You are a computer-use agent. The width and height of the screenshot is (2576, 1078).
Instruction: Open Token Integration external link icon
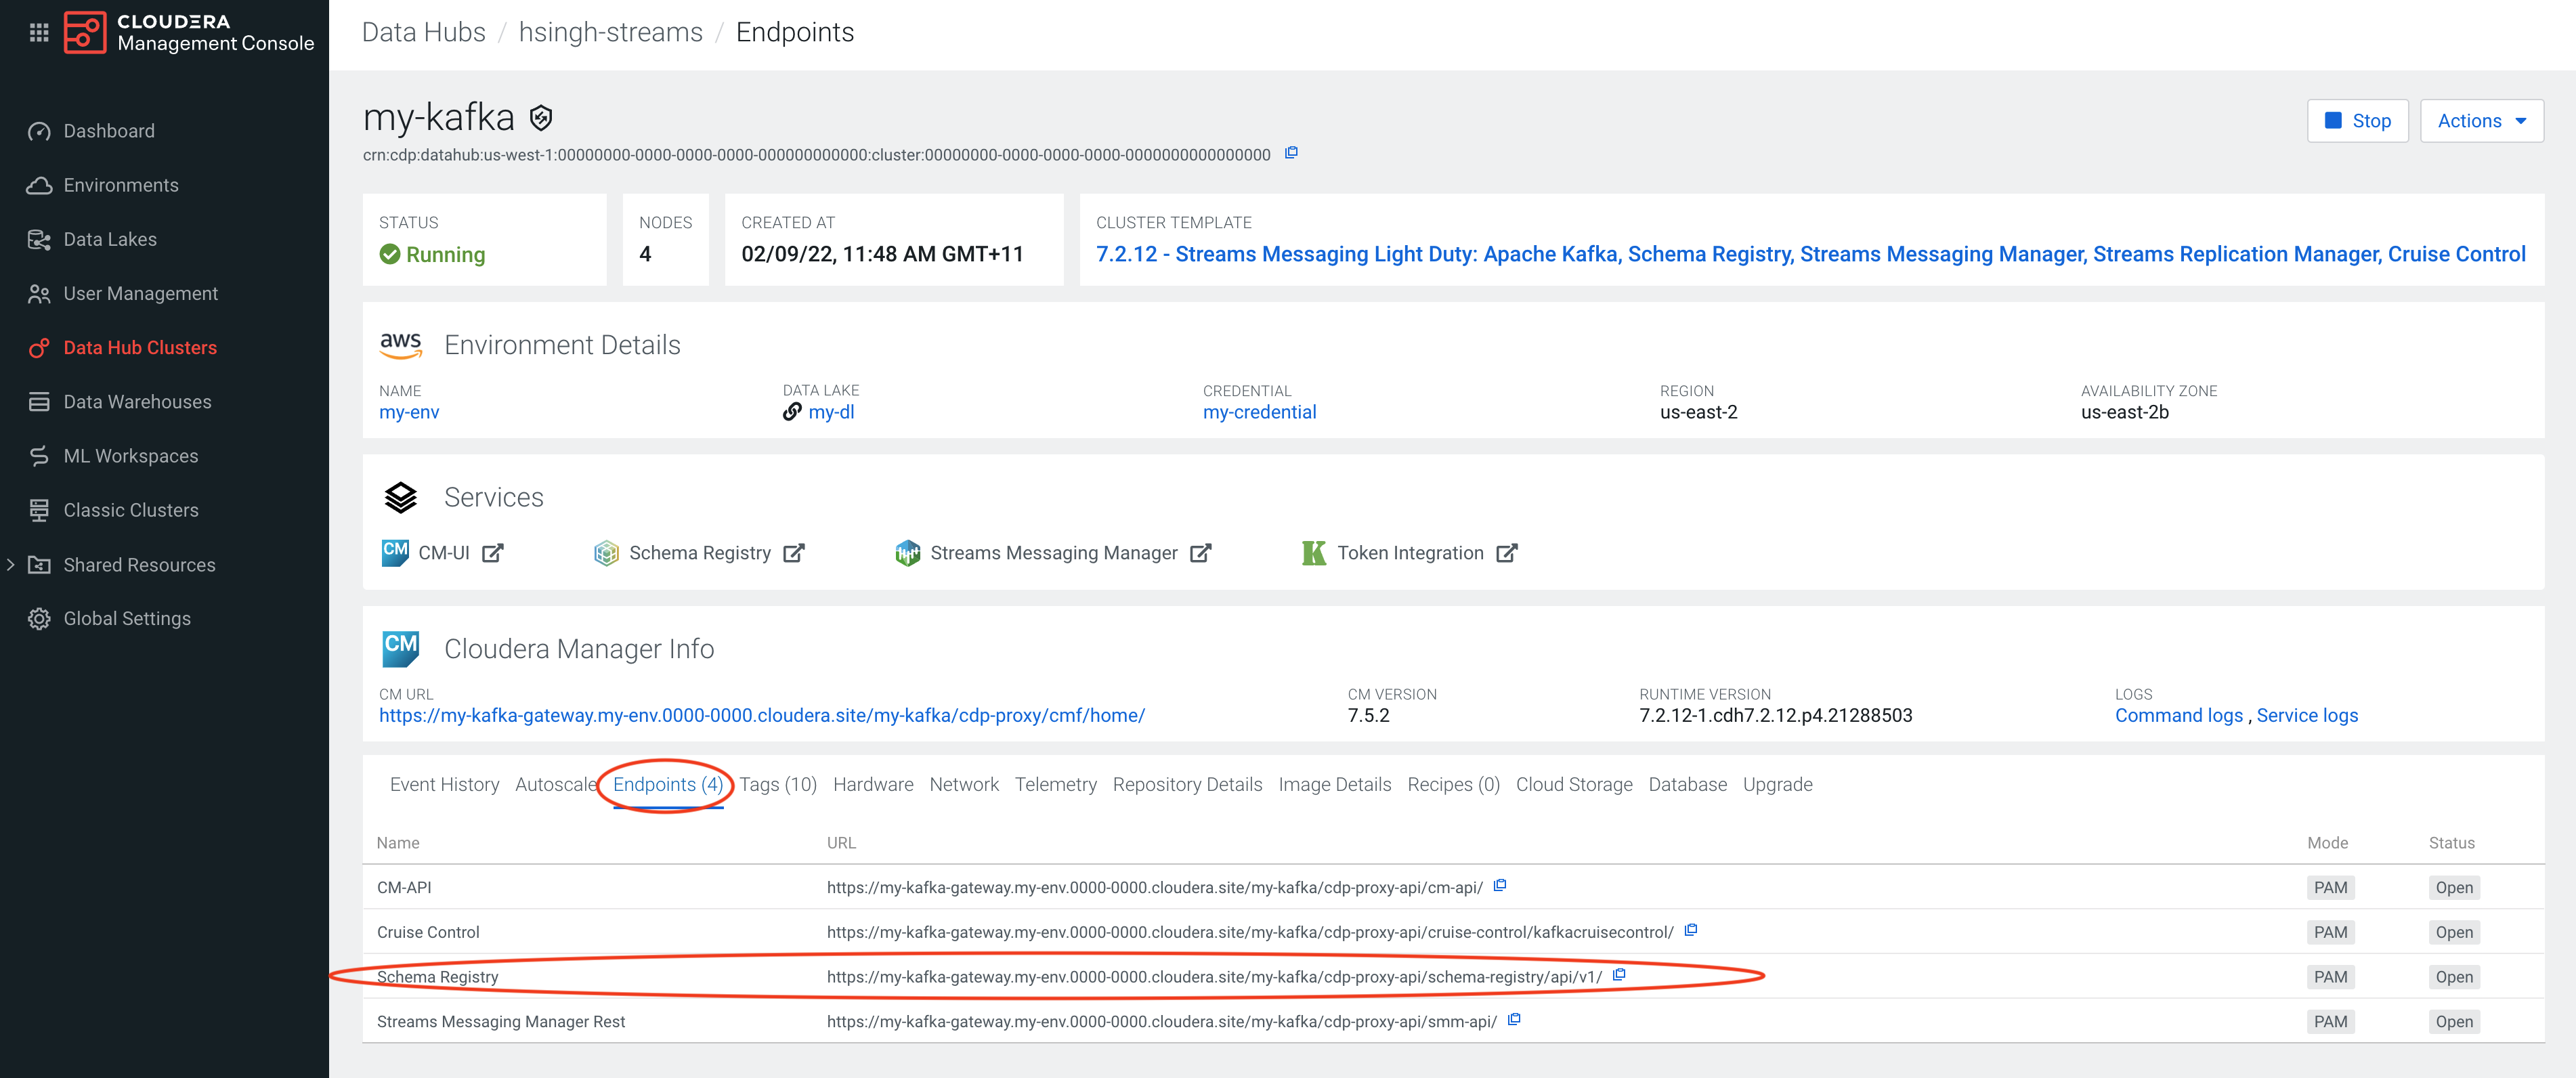(1507, 553)
